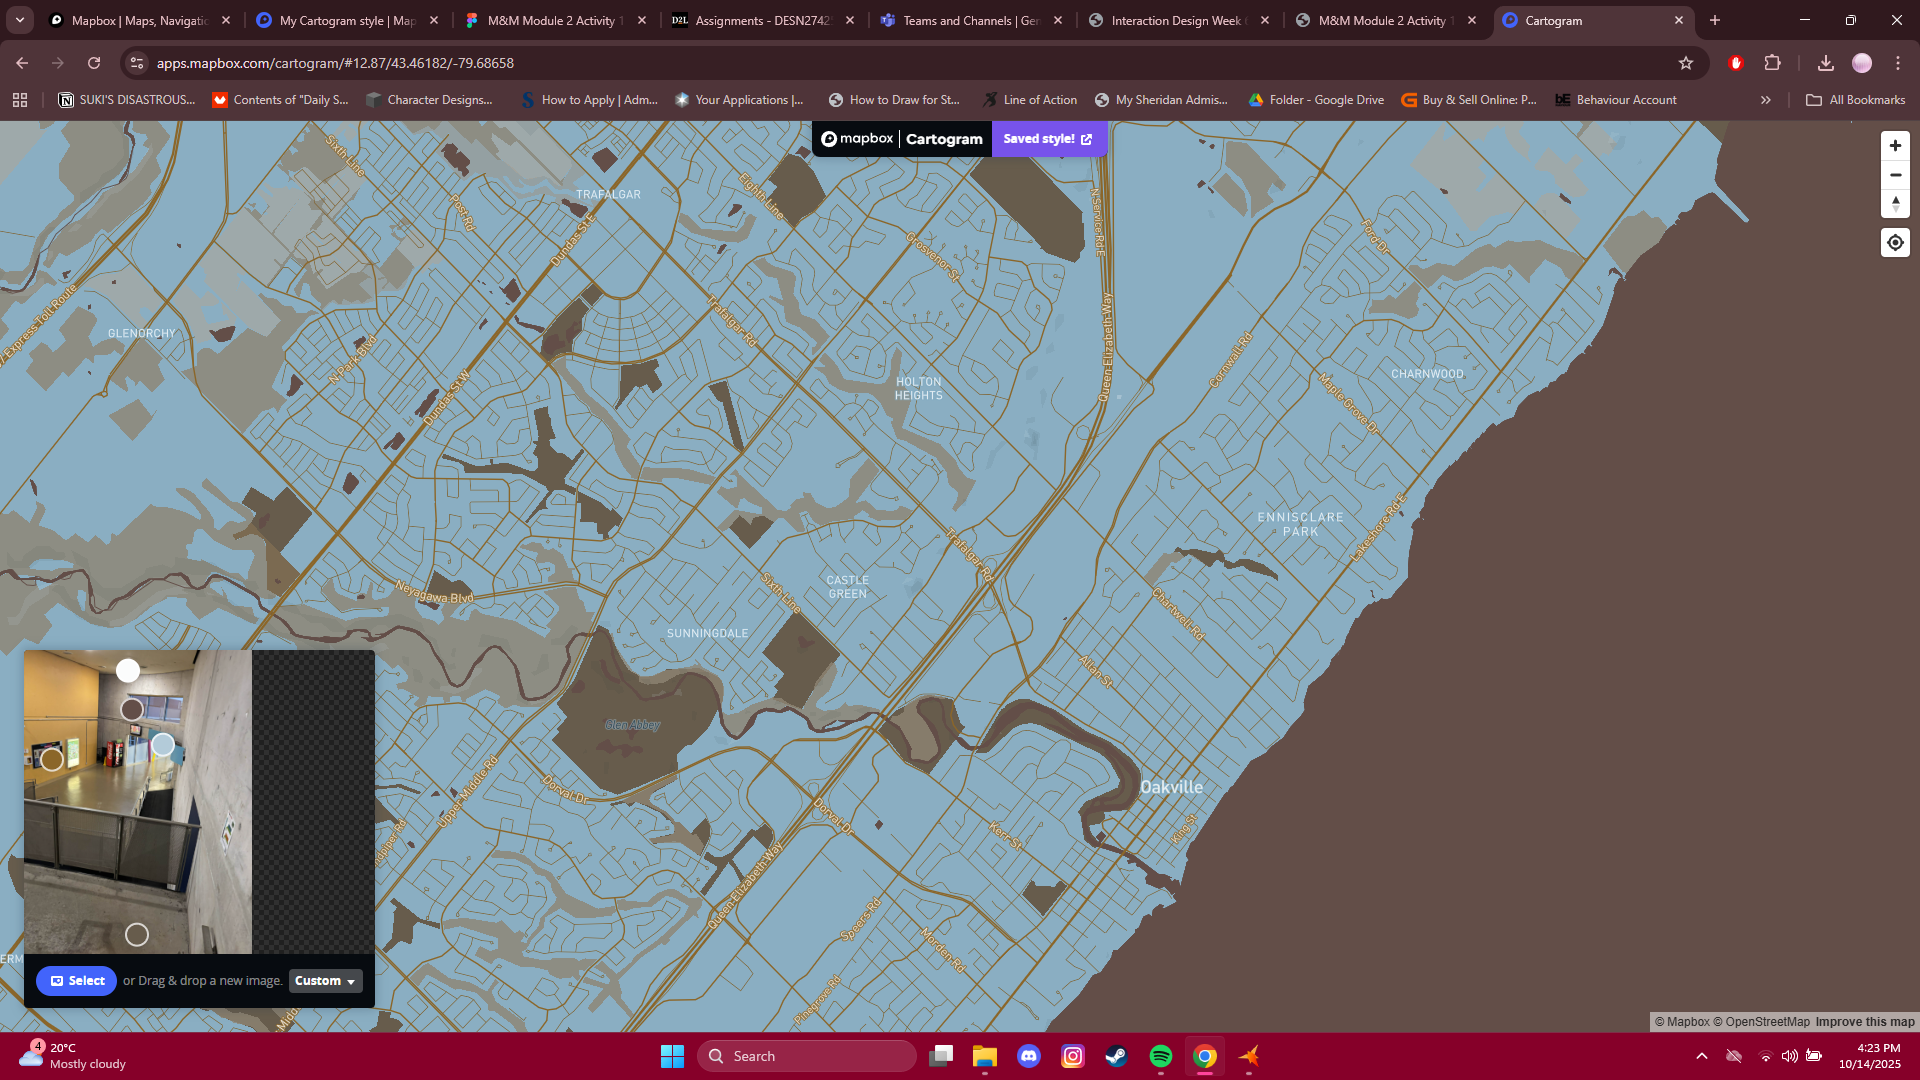1920x1080 pixels.
Task: Reload the Cartogram page
Action: [x=94, y=63]
